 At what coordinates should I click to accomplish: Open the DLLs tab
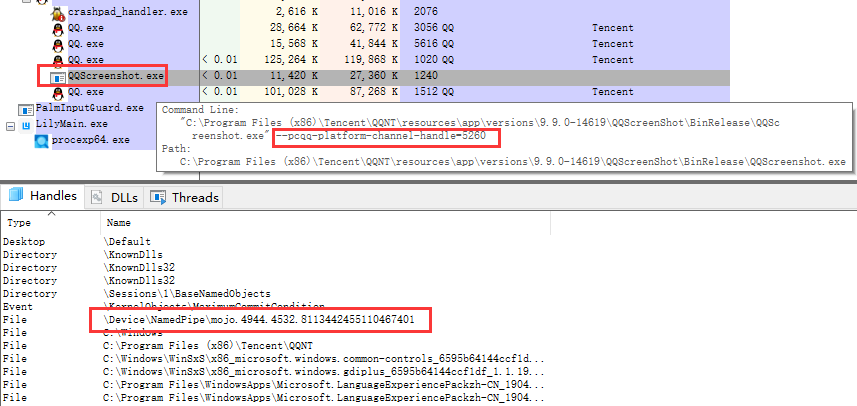[114, 197]
